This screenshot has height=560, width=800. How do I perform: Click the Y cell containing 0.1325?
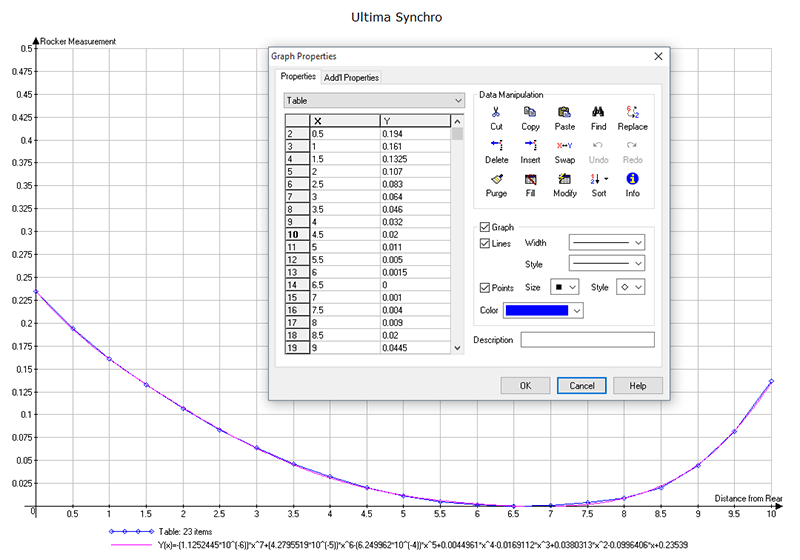415,159
